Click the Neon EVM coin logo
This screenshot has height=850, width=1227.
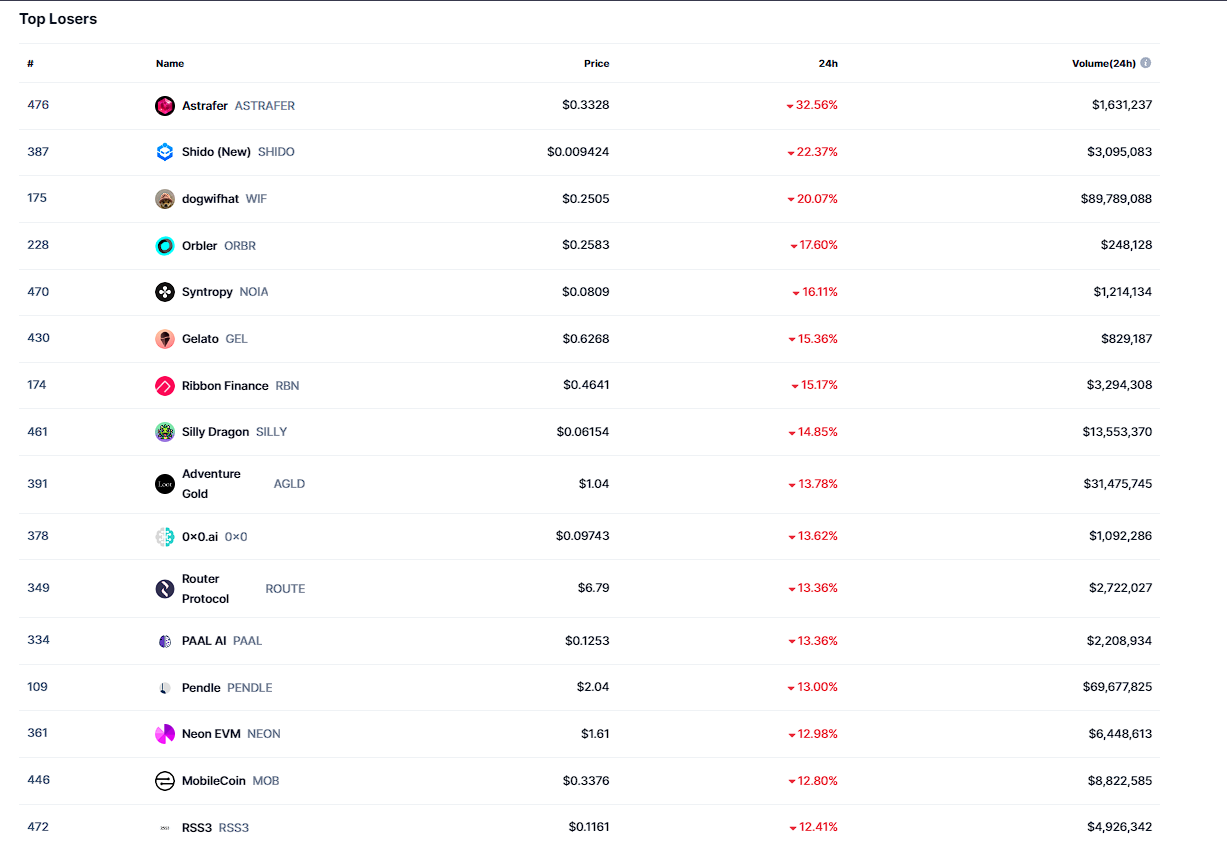point(165,734)
